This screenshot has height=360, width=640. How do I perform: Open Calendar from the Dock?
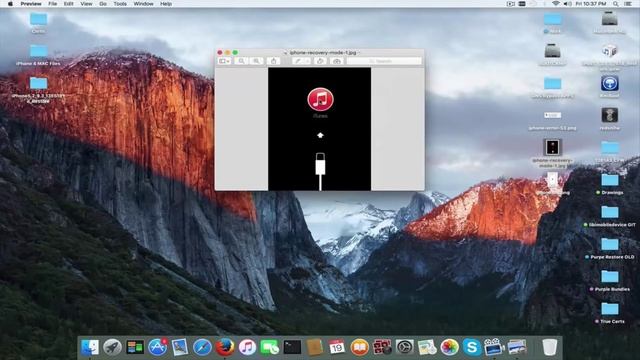tap(337, 347)
